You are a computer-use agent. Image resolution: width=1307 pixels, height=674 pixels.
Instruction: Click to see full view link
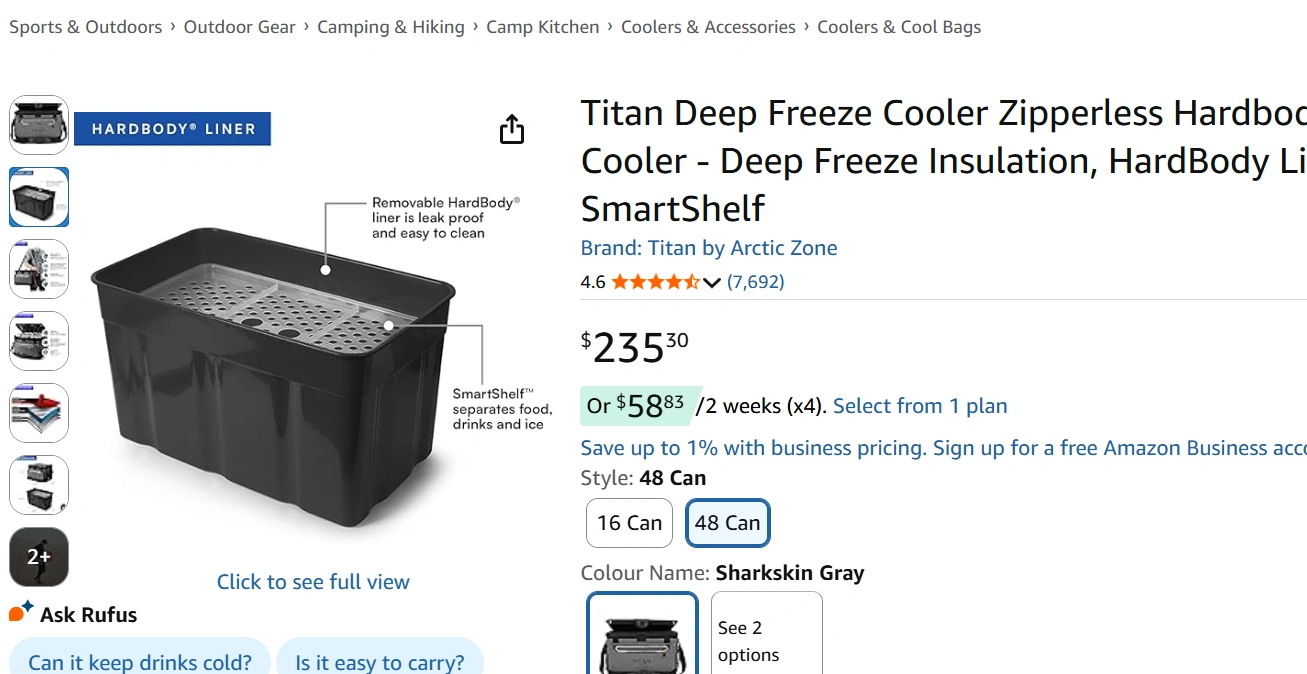(313, 582)
